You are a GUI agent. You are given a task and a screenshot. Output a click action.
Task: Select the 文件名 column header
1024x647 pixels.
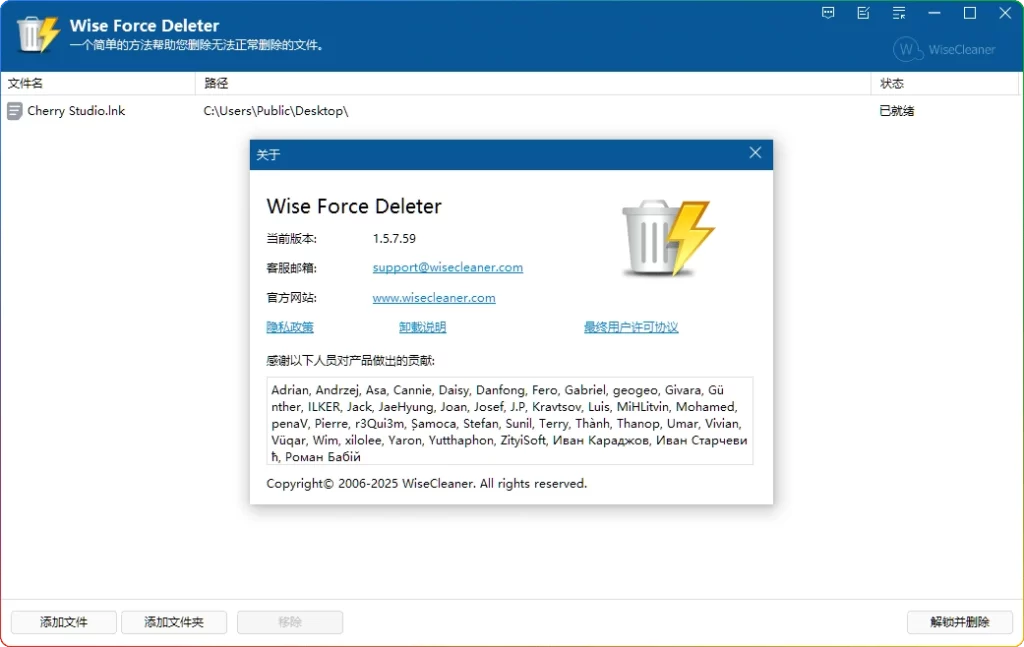coord(26,83)
